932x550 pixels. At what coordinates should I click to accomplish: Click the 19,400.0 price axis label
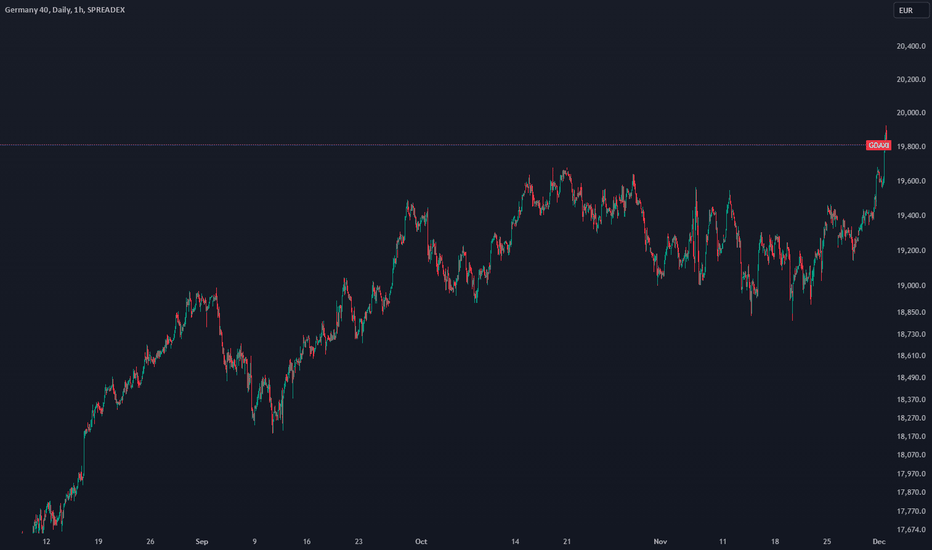(911, 215)
